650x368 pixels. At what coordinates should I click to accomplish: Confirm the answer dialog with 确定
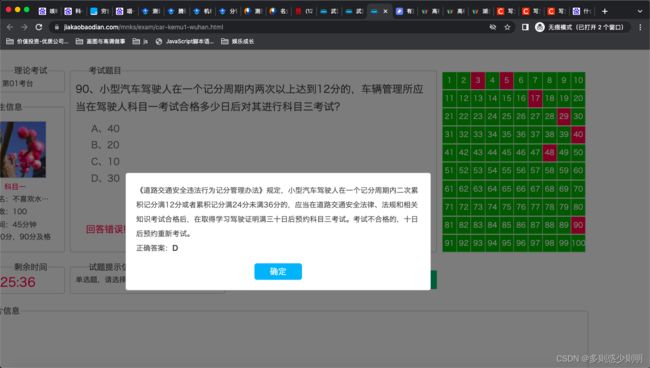(x=278, y=271)
